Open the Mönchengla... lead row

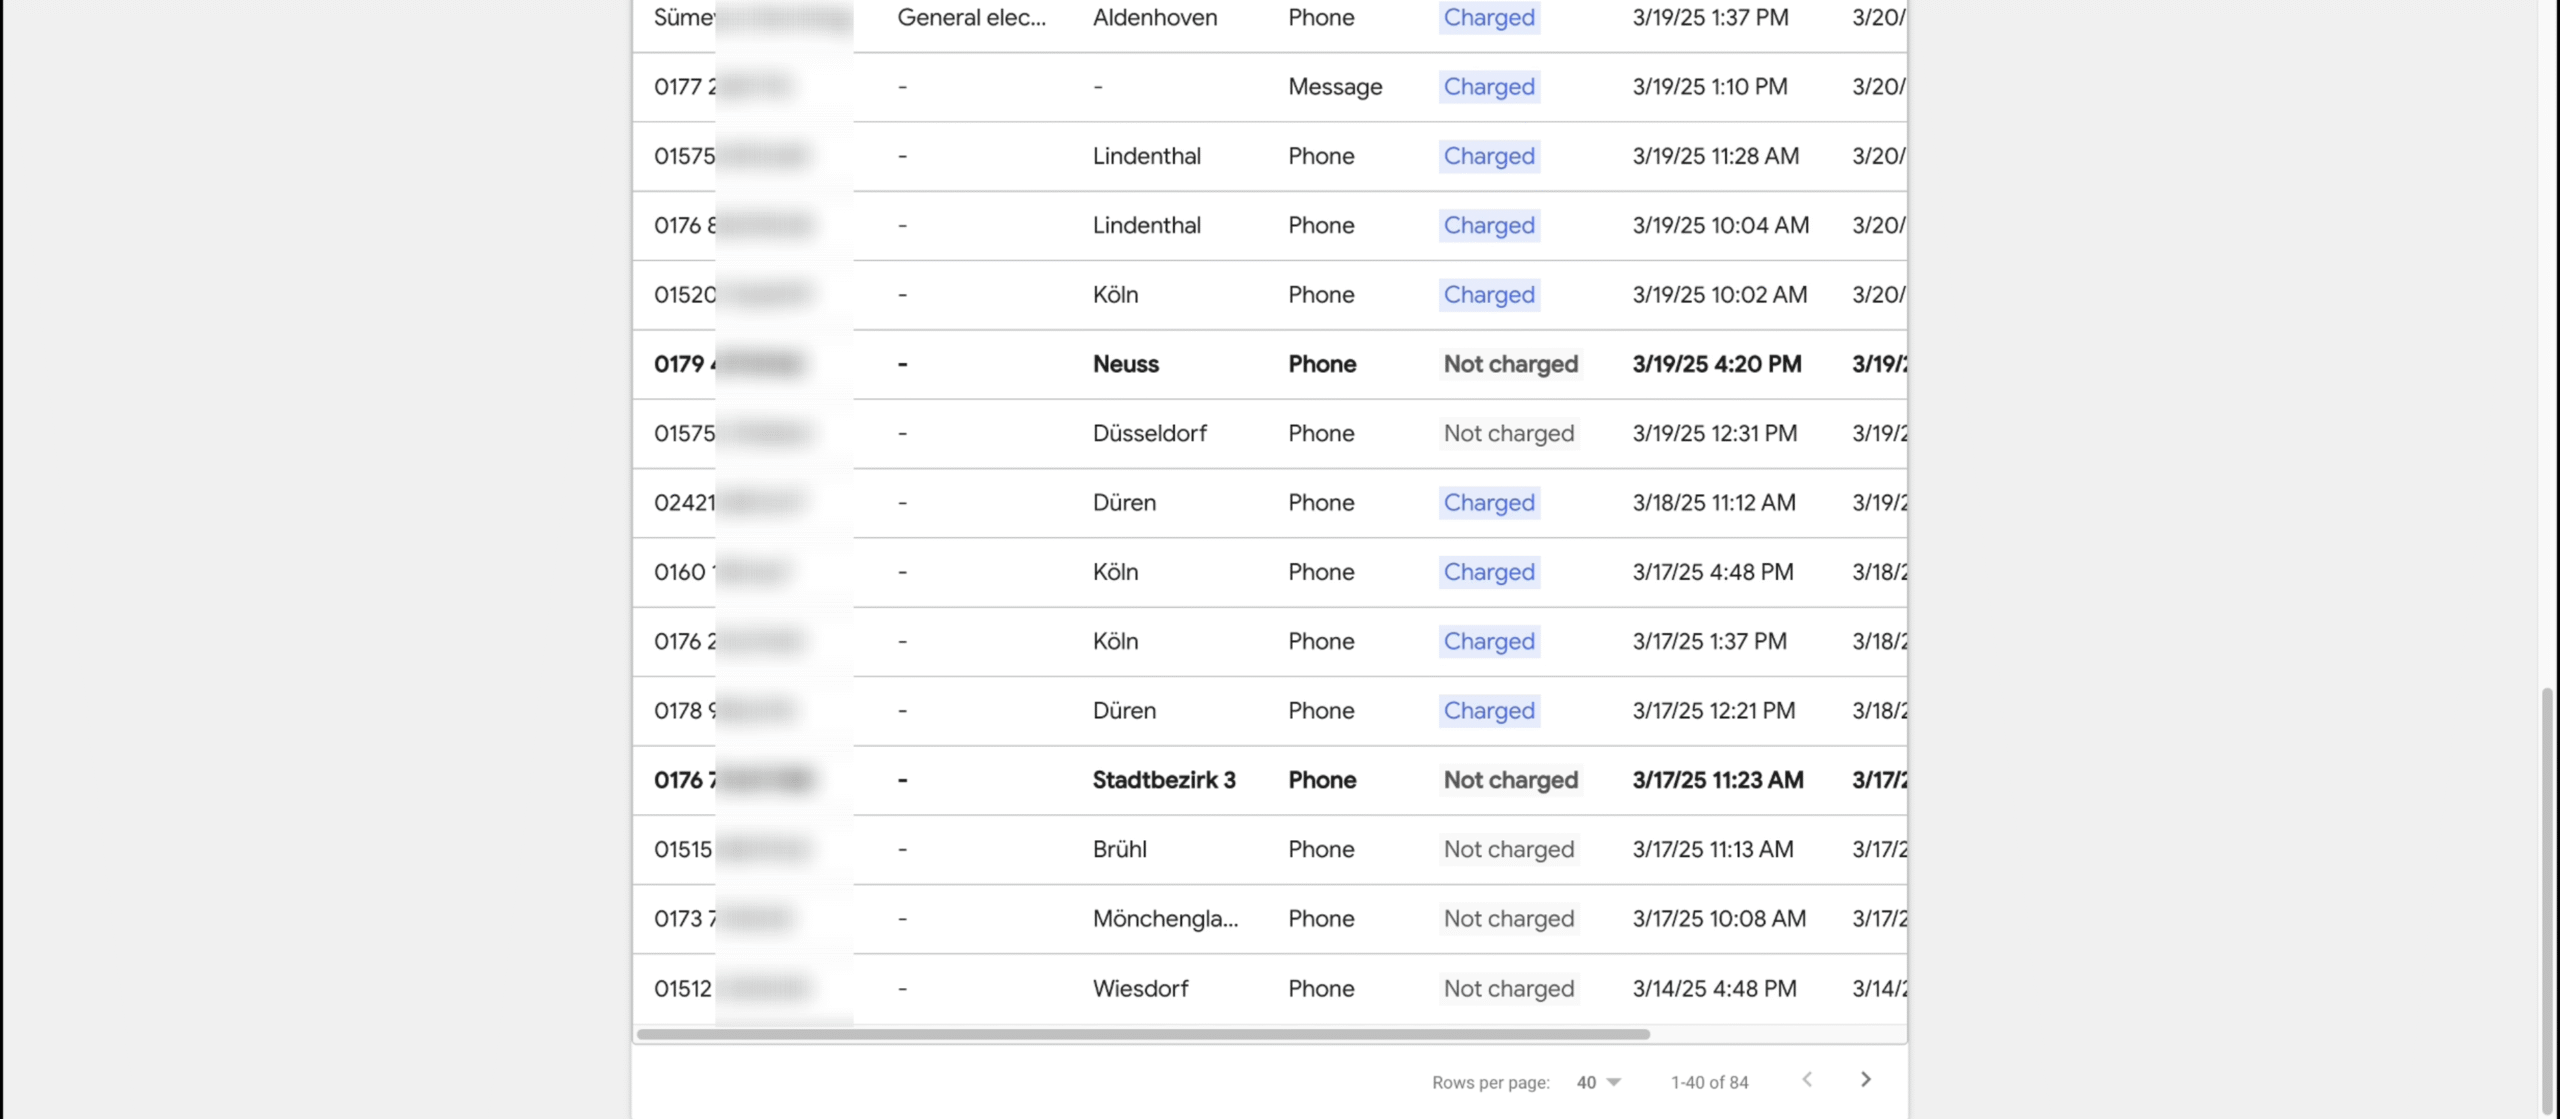(x=1165, y=918)
